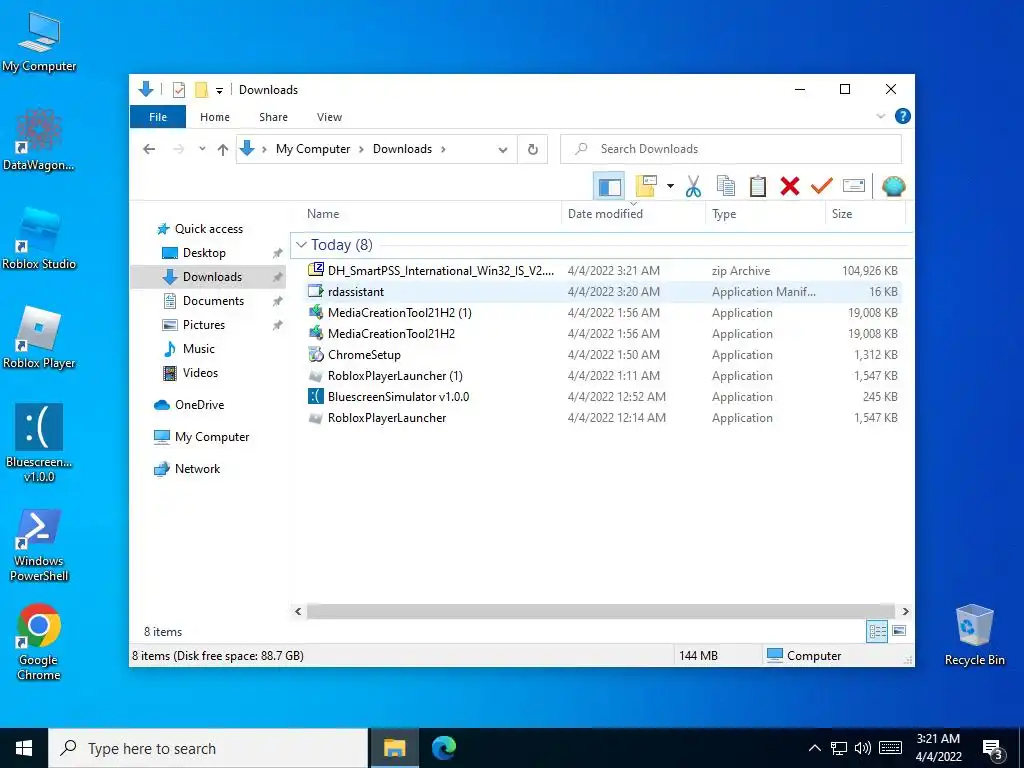Toggle the preview pane toolbar icon

[x=609, y=187]
